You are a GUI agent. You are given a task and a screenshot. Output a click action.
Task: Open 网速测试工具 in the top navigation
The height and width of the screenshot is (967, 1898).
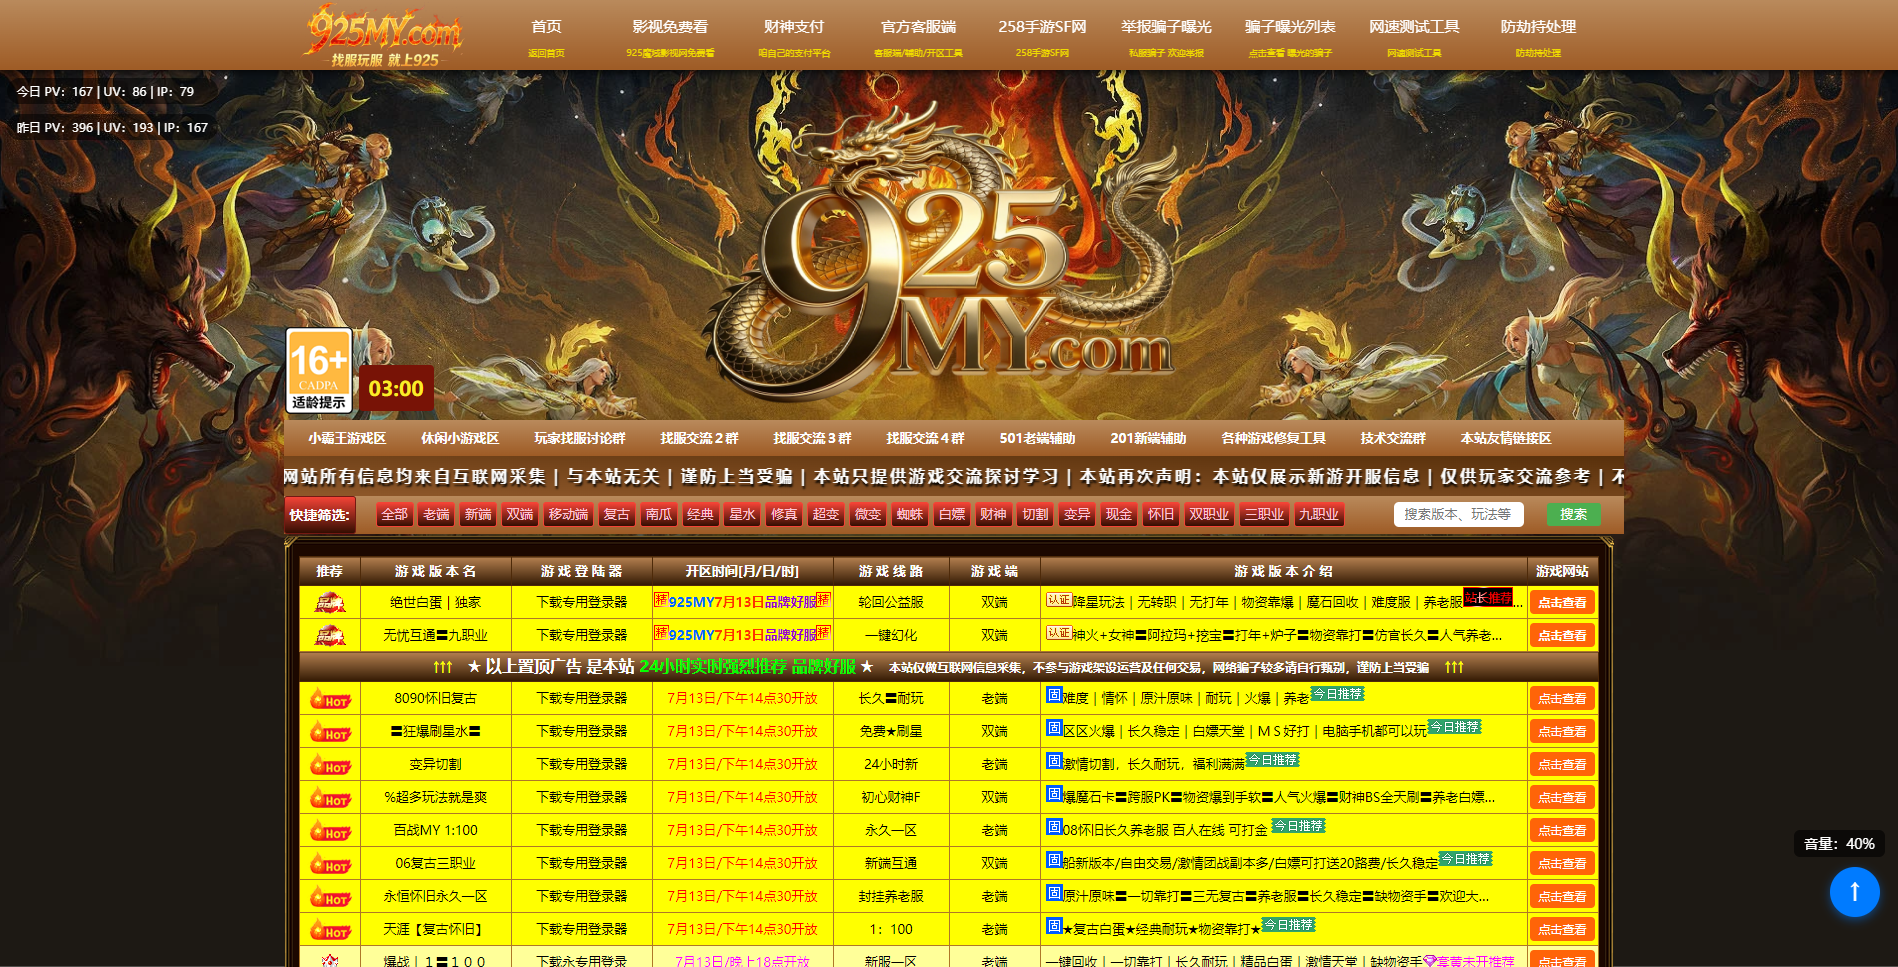1414,27
